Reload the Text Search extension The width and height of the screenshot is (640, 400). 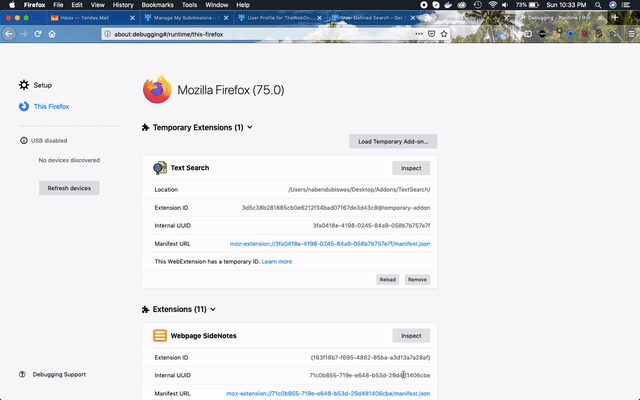tap(387, 280)
